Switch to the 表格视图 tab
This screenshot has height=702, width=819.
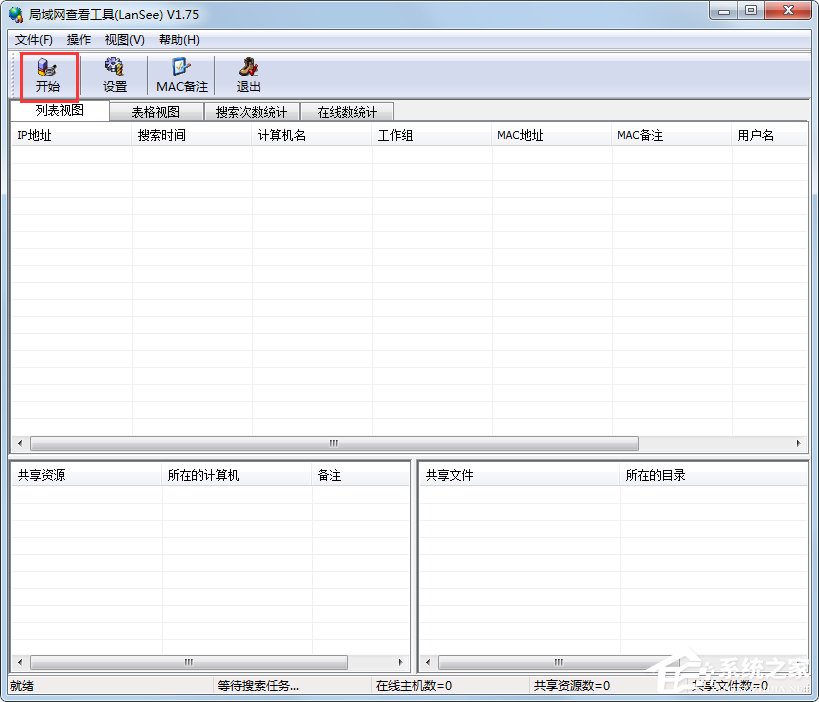click(155, 111)
